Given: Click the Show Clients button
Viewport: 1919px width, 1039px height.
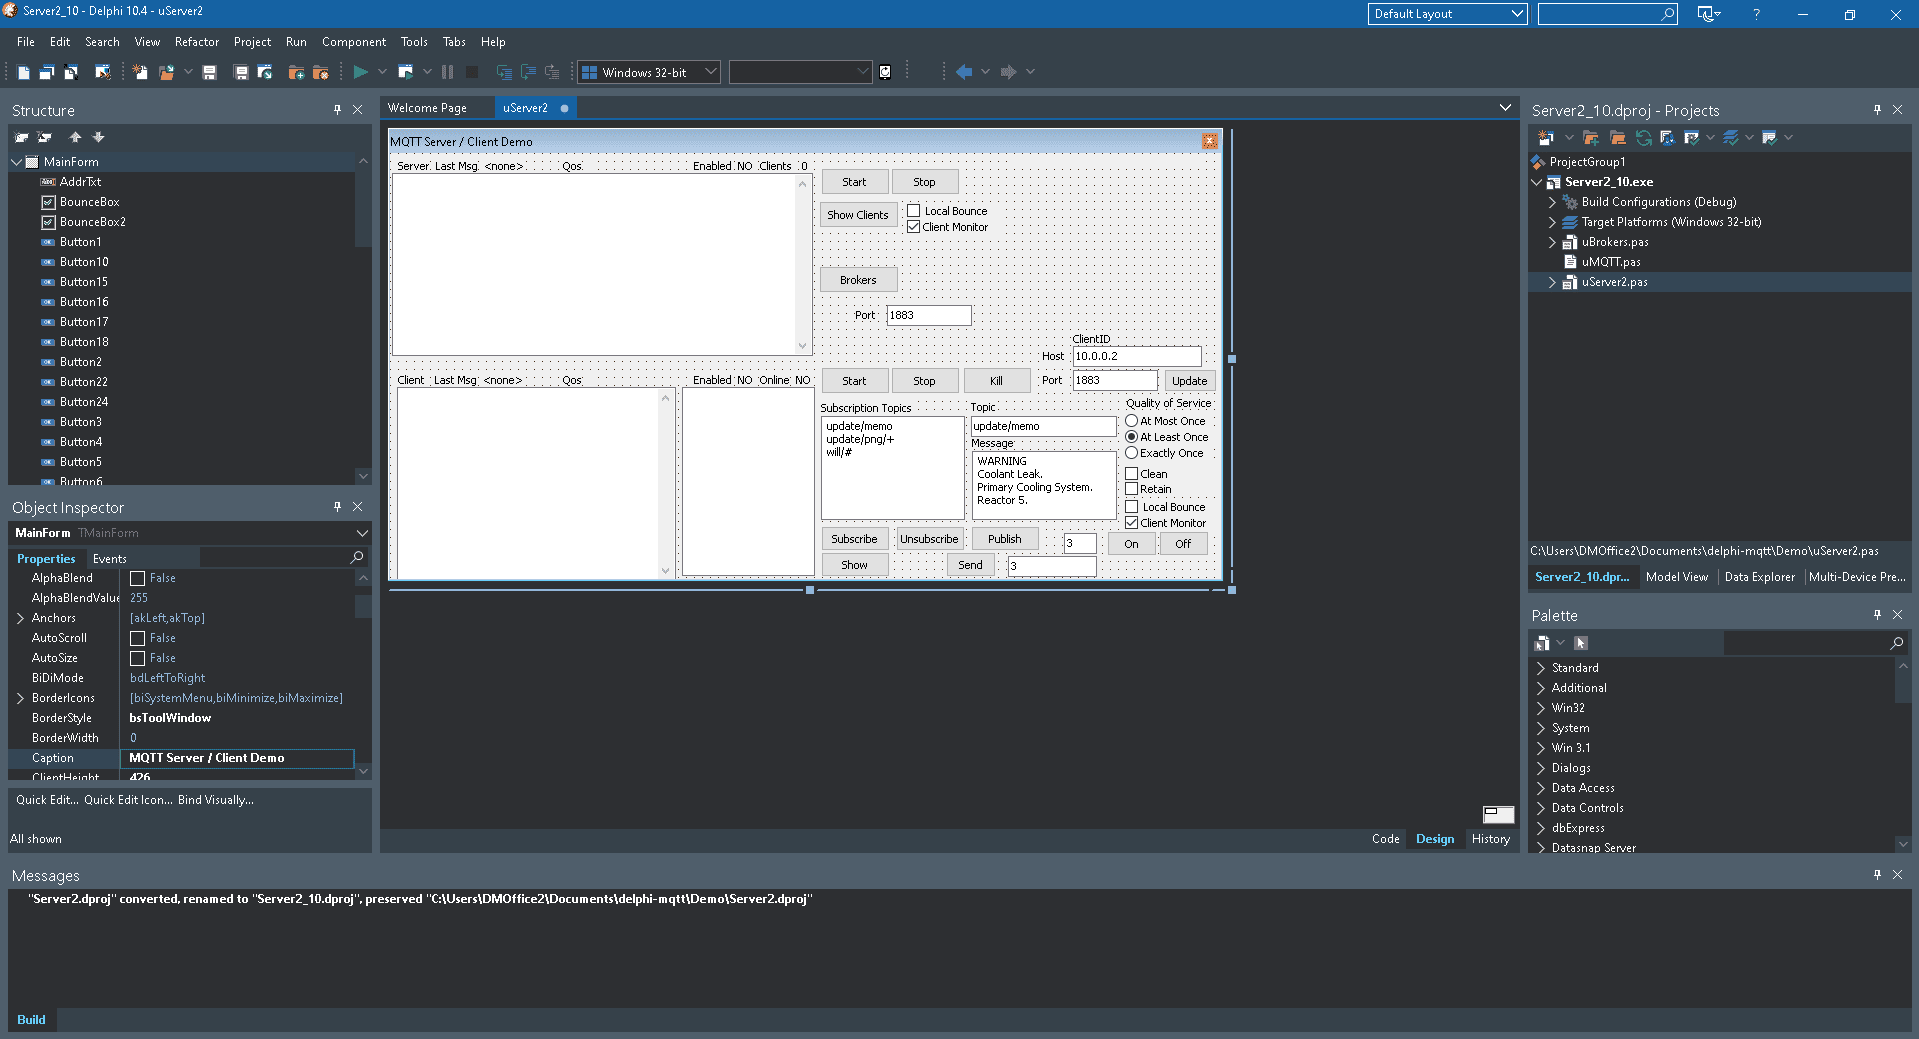Looking at the screenshot, I should (858, 215).
